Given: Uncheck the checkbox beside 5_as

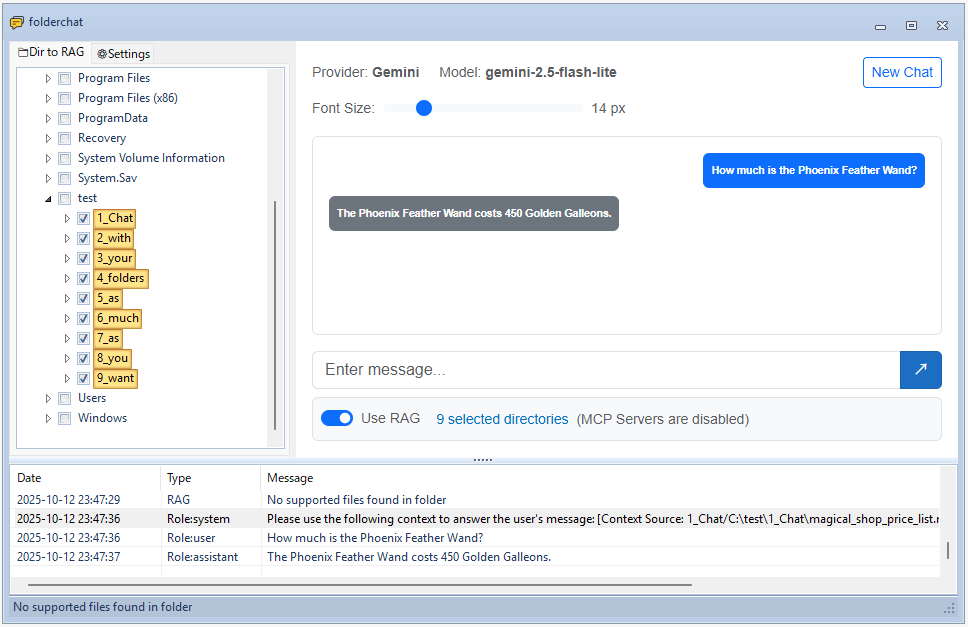Looking at the screenshot, I should (x=83, y=298).
